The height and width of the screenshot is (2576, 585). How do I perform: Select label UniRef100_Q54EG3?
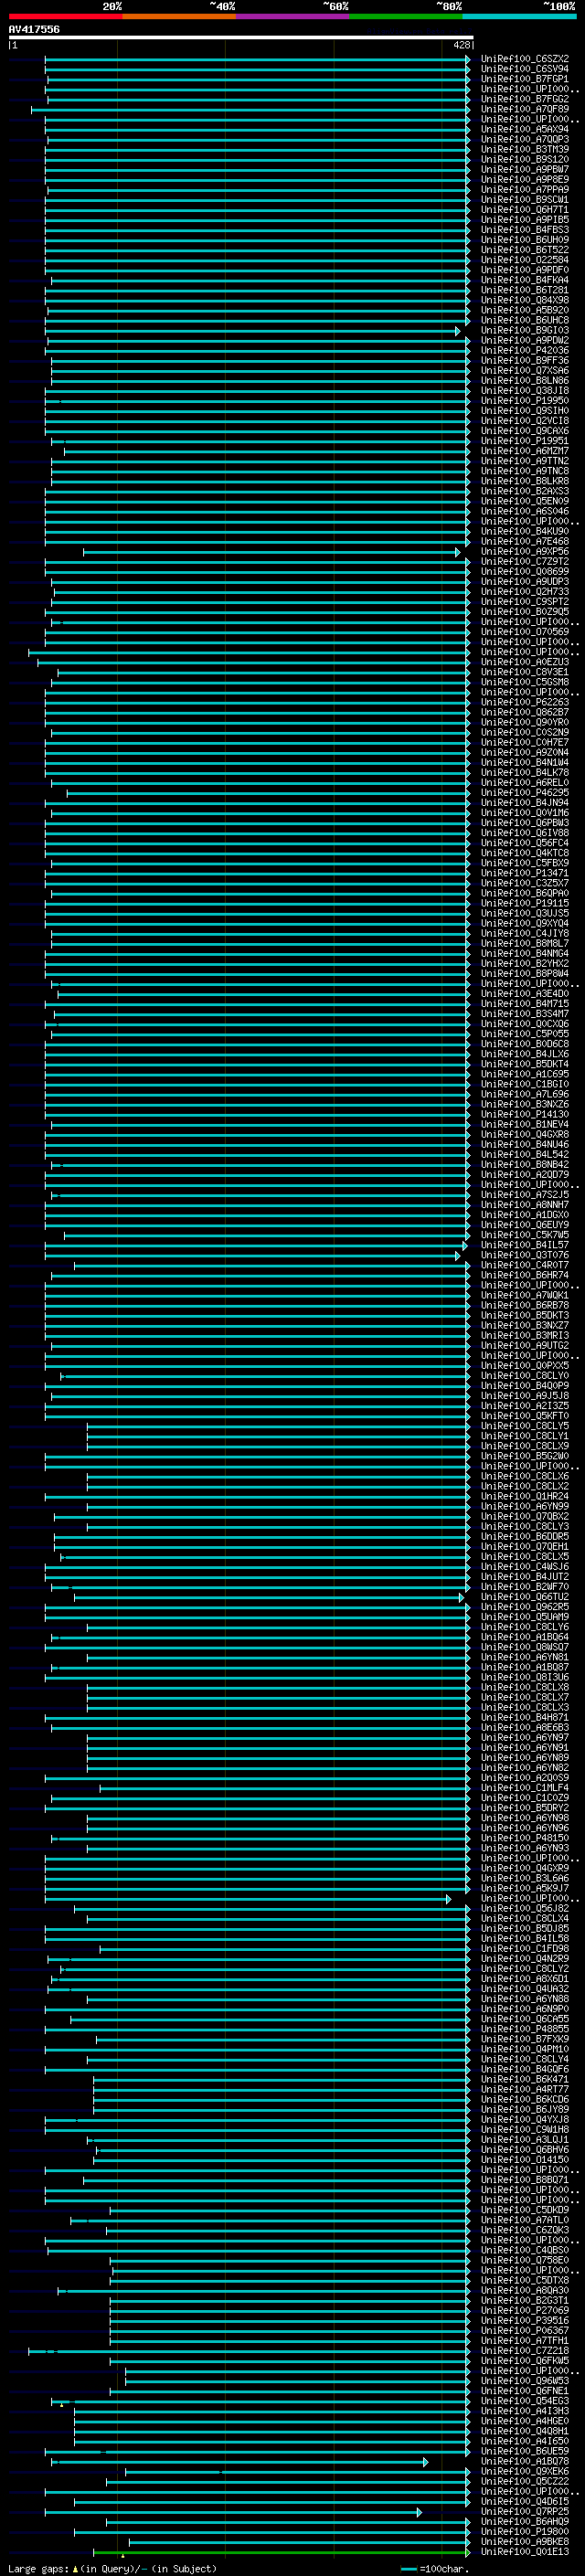tap(525, 2400)
